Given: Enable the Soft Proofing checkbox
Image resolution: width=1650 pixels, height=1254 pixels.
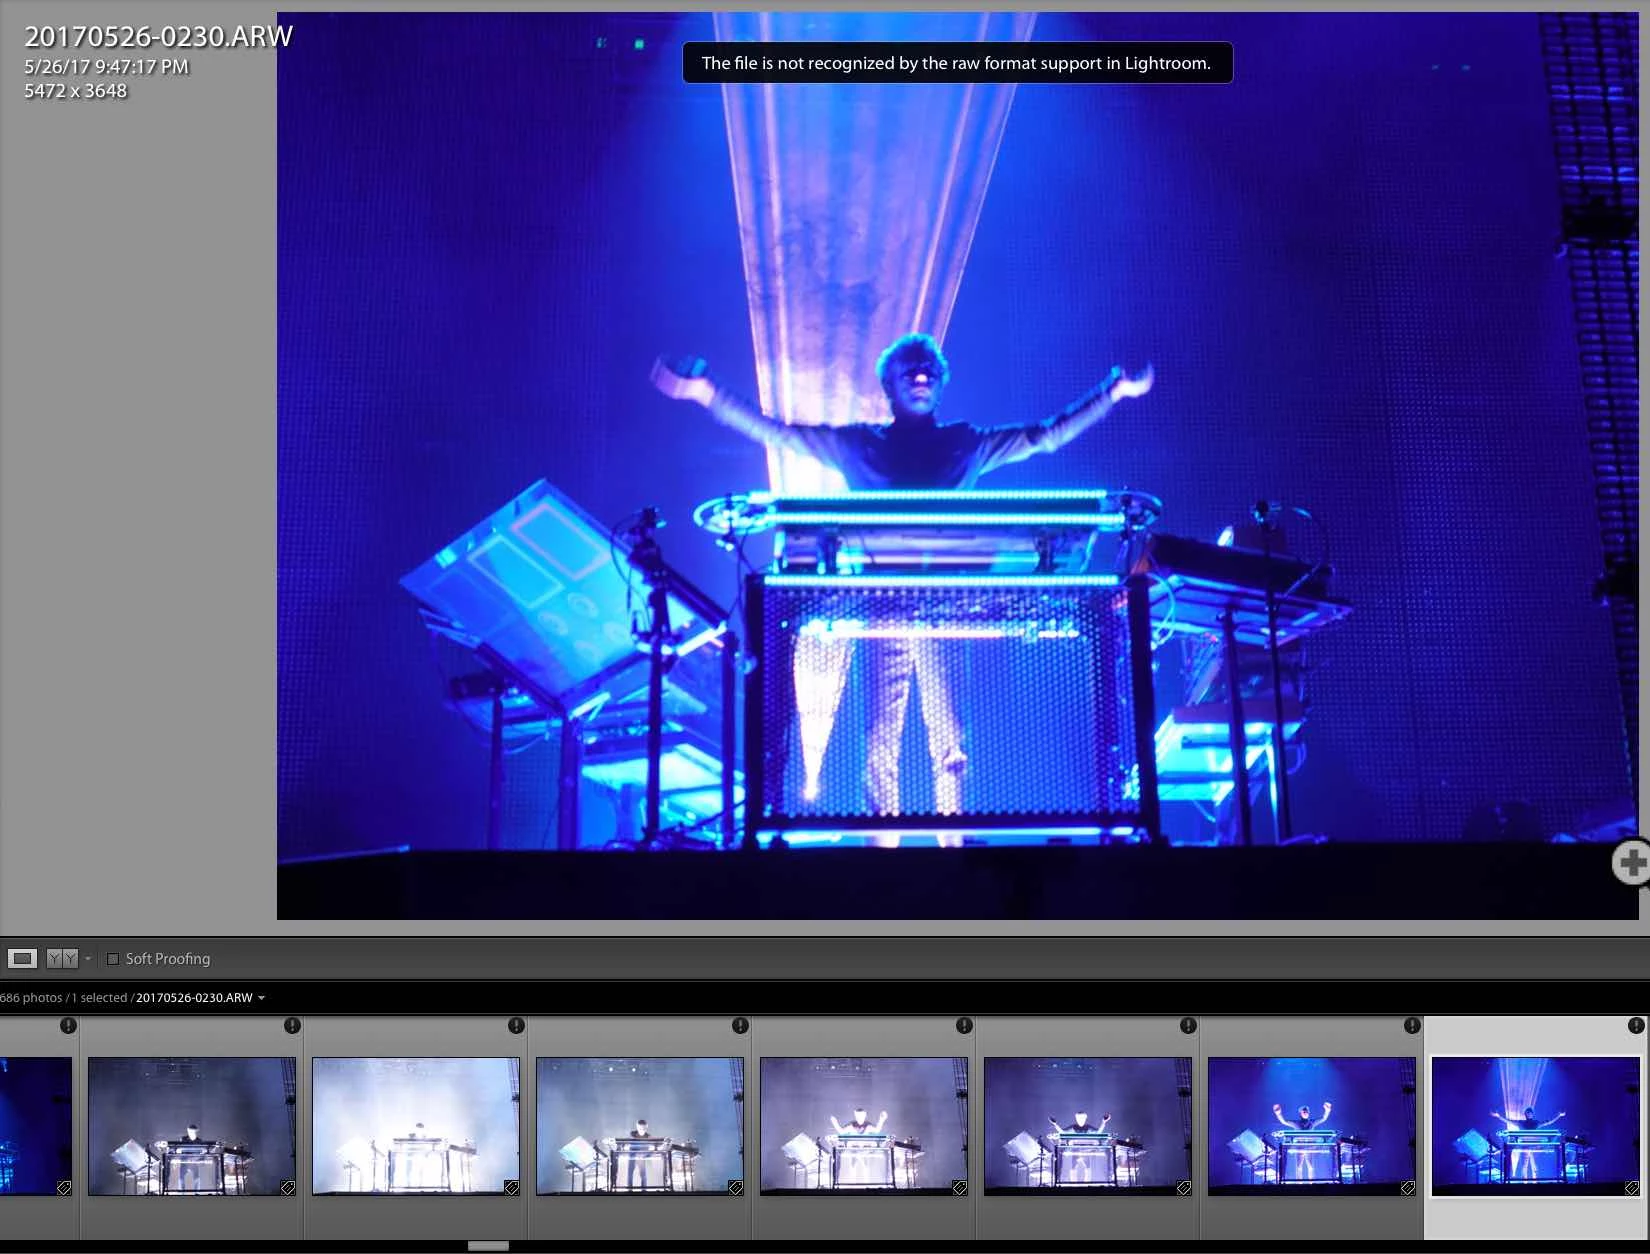Looking at the screenshot, I should 113,958.
